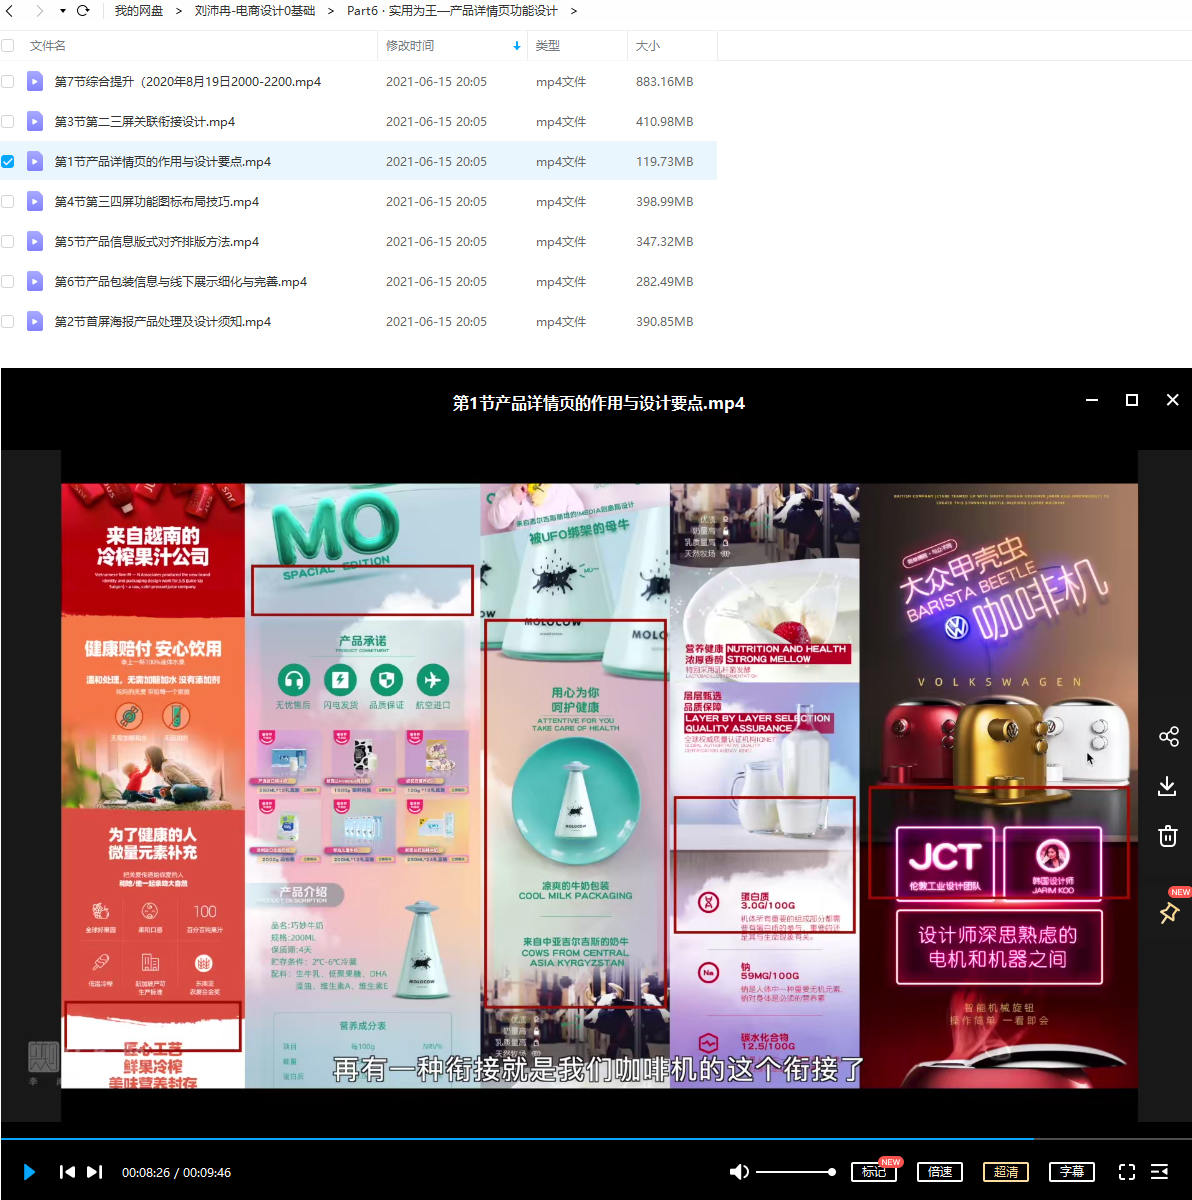
Task: Navigate to 我的网盘 breadcrumb
Action: click(x=138, y=11)
